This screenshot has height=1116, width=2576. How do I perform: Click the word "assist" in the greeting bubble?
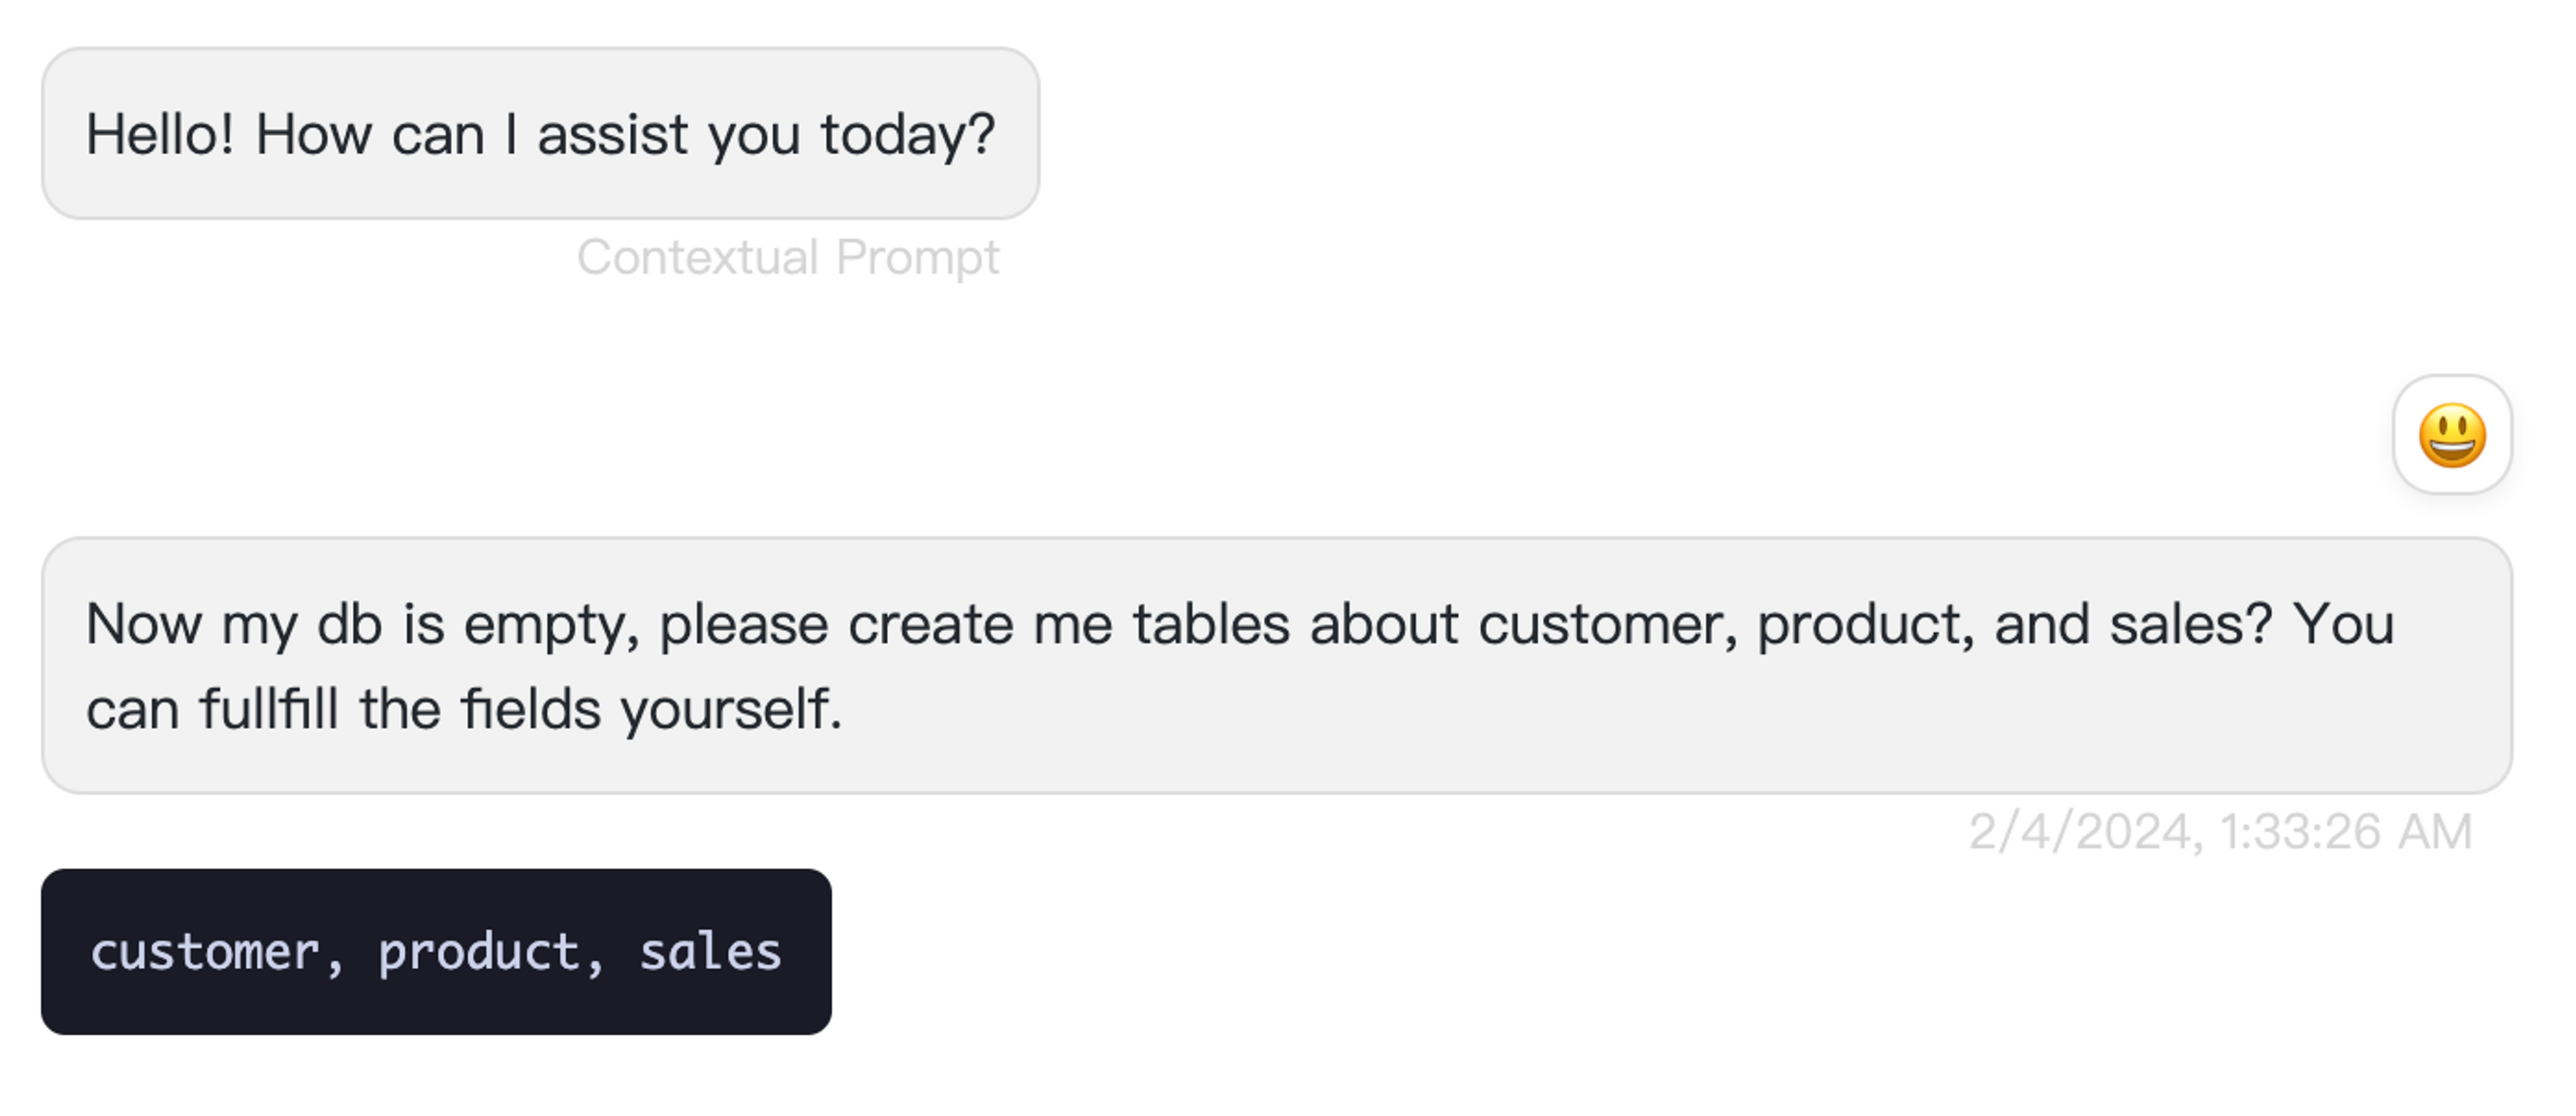click(x=612, y=134)
